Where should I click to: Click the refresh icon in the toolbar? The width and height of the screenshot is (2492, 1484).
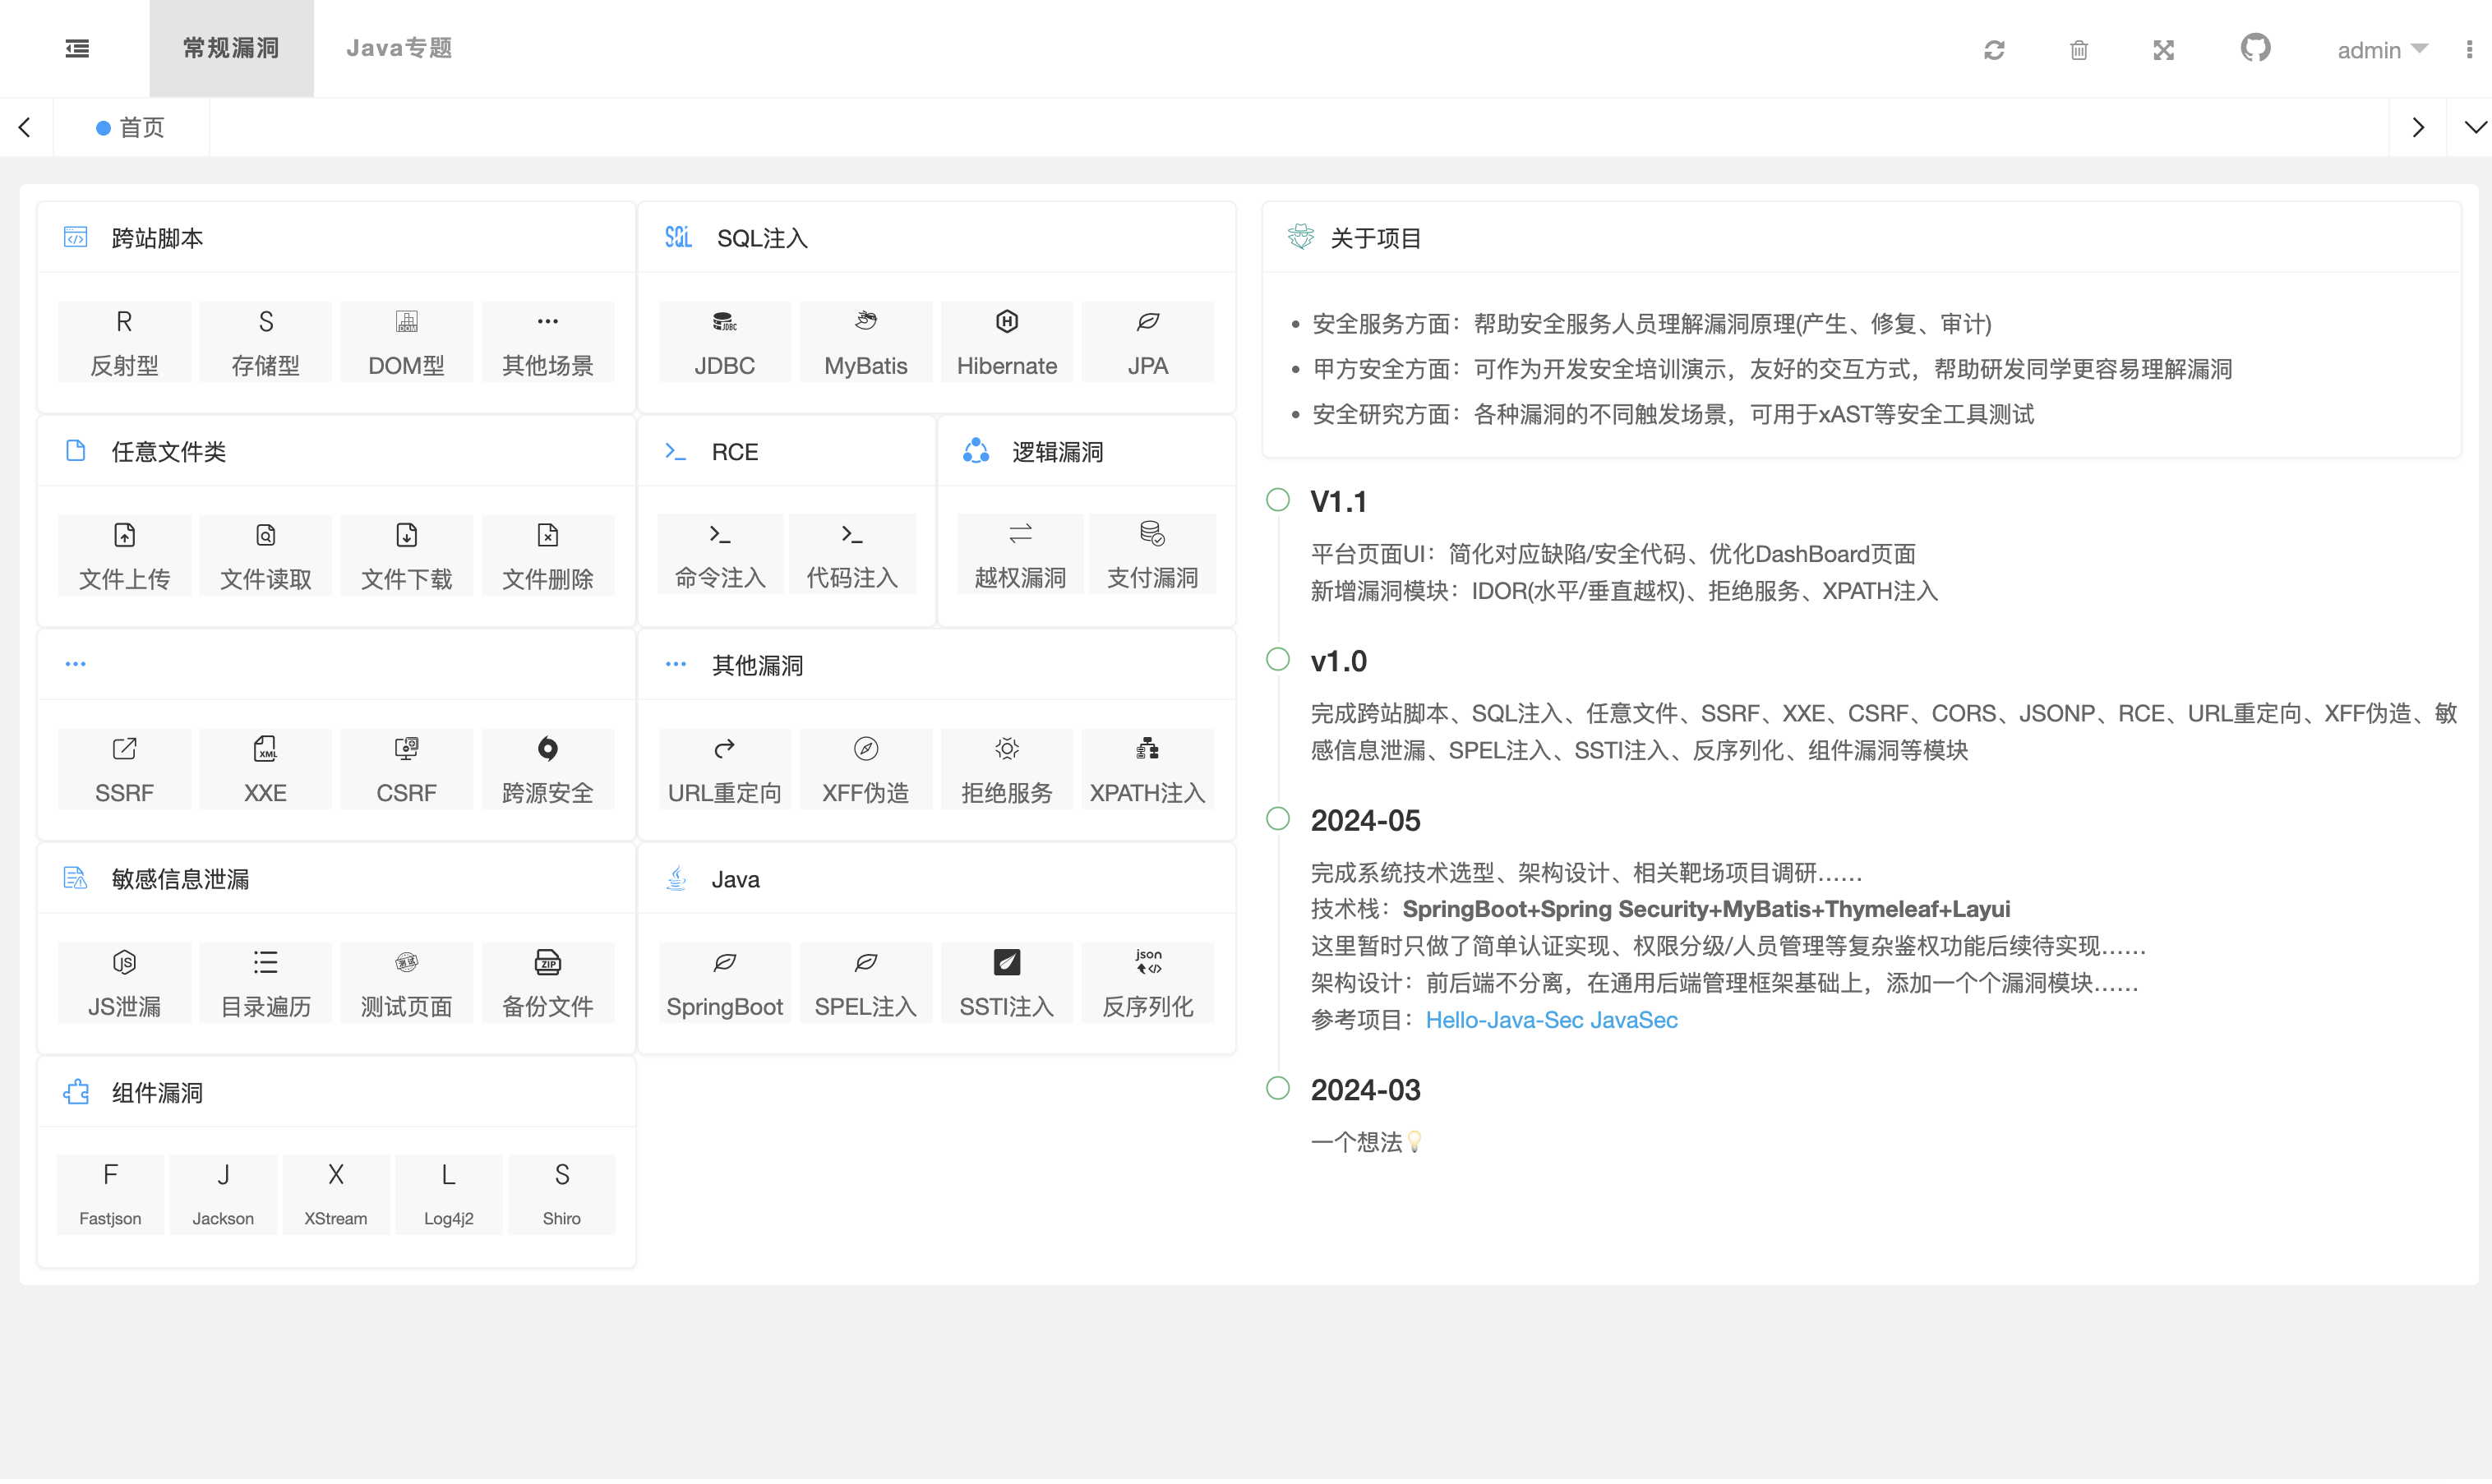coord(1995,49)
